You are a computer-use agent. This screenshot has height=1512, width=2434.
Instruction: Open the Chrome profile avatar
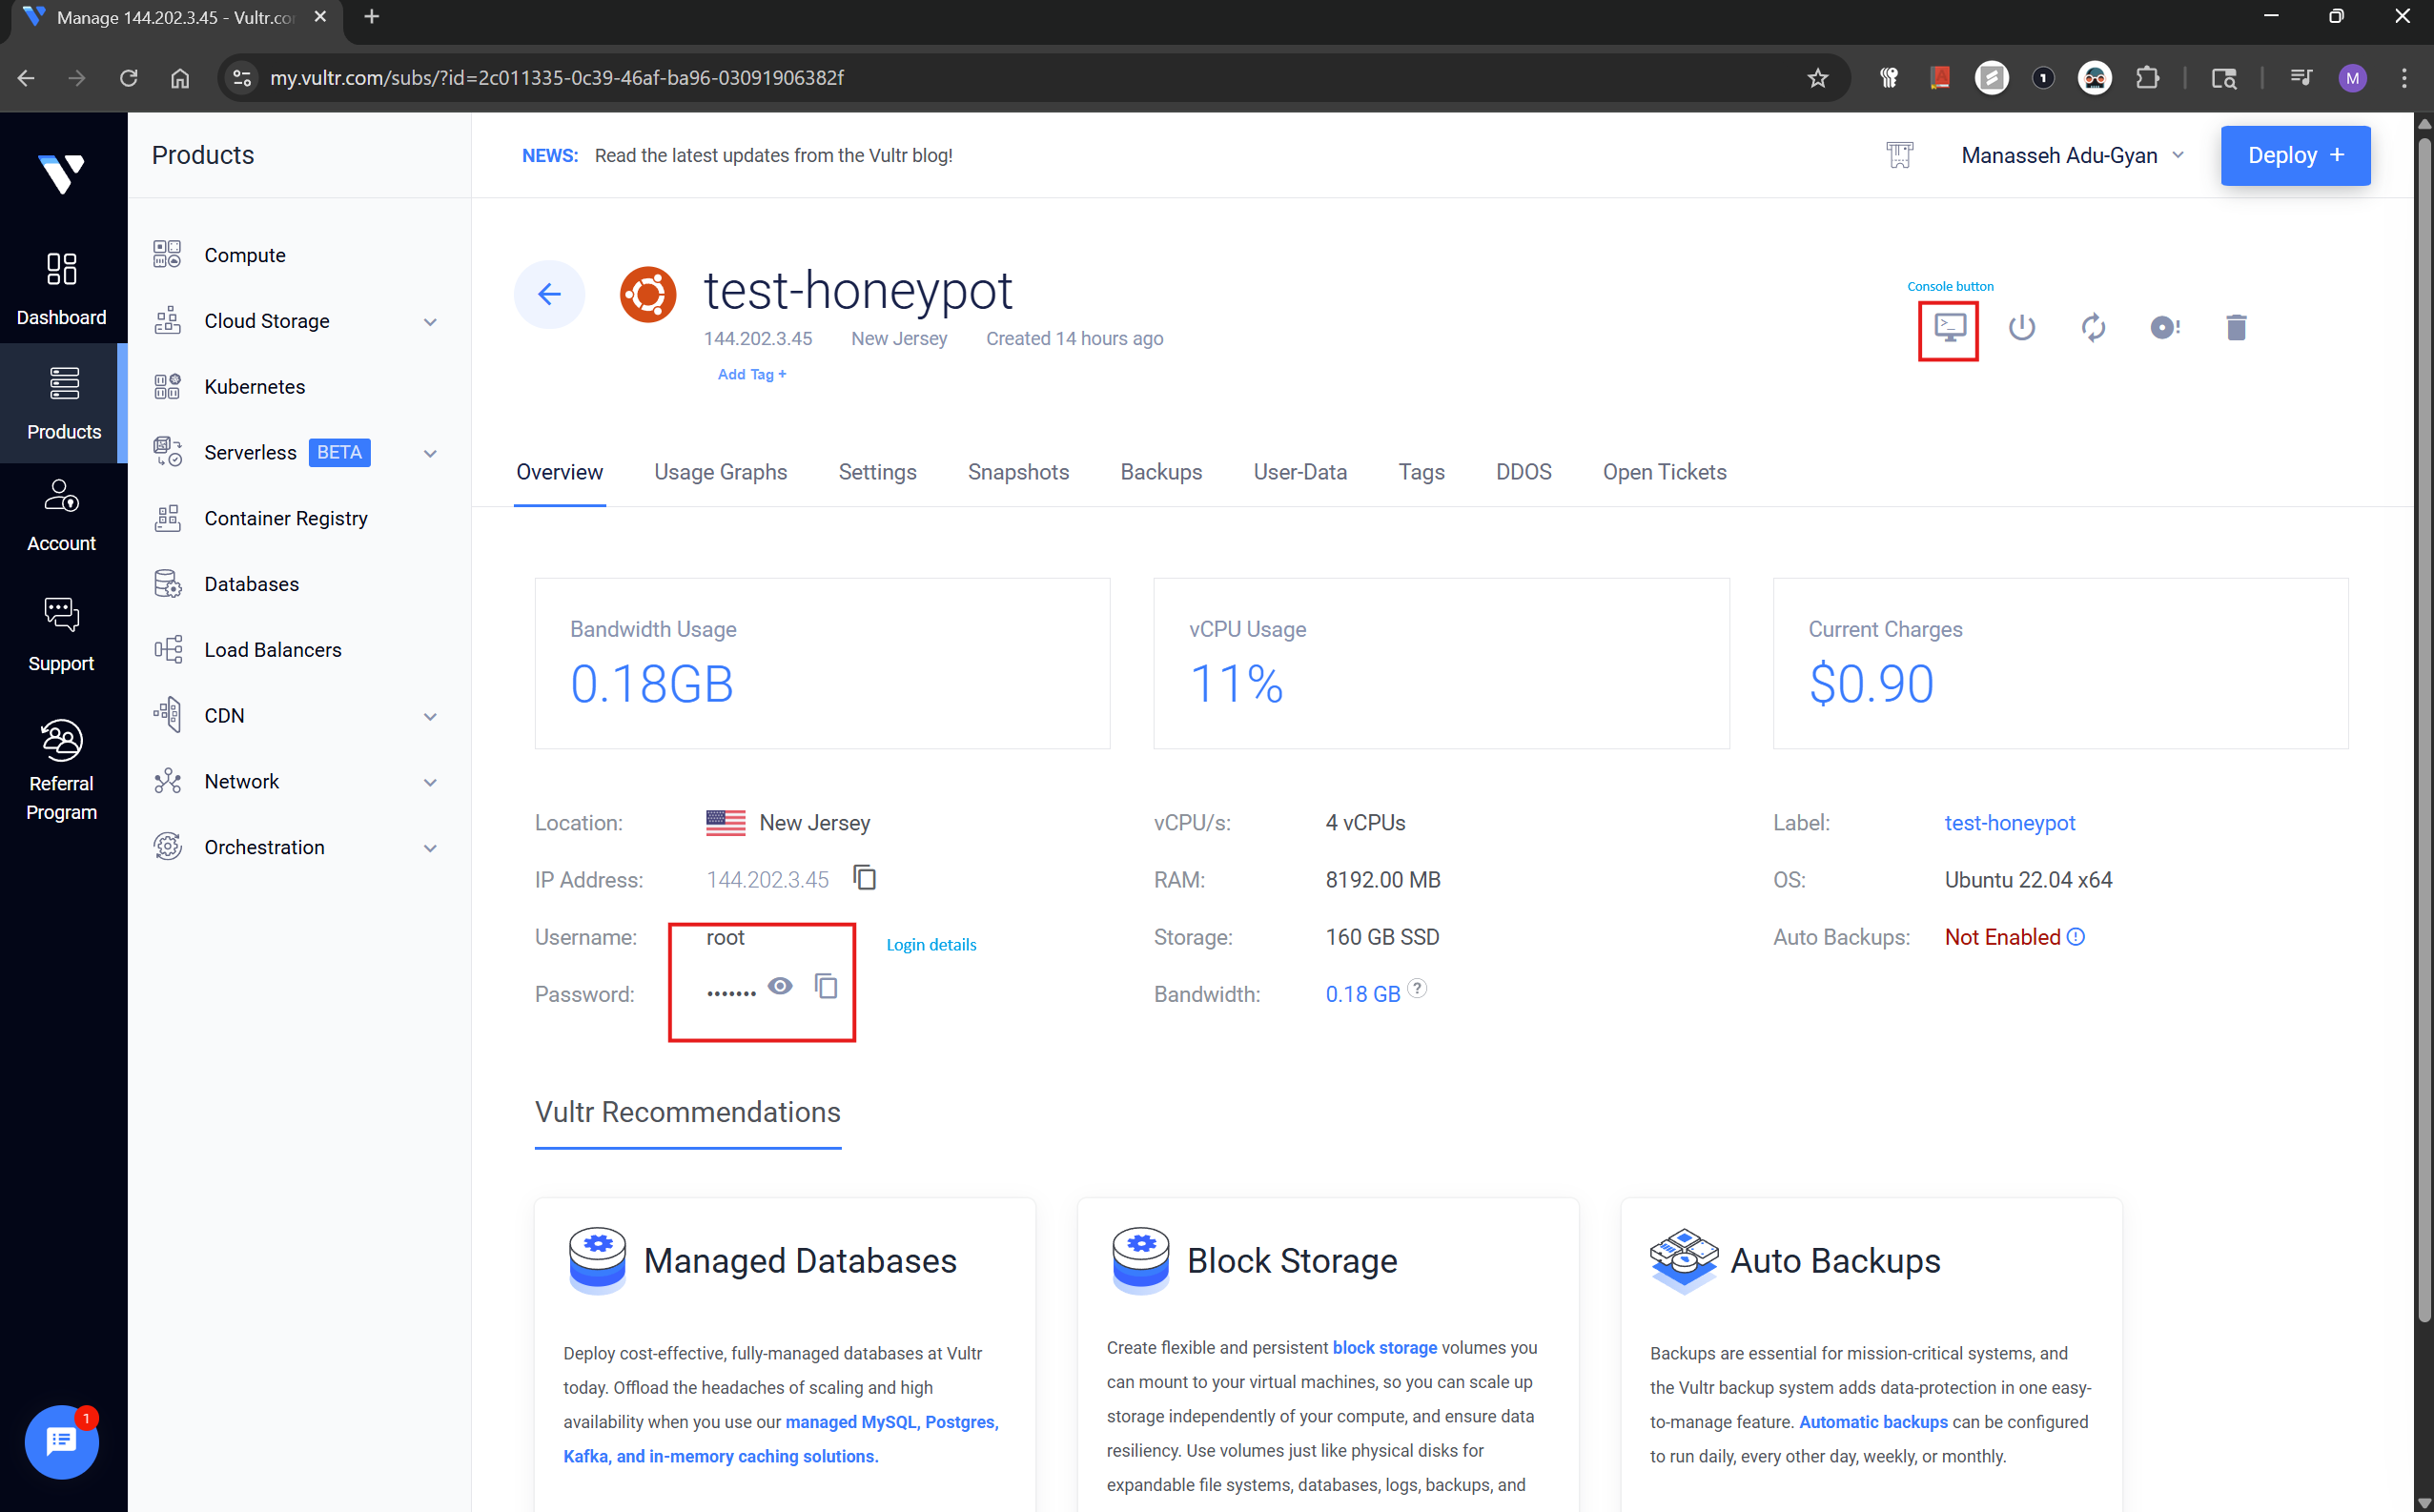click(2353, 77)
